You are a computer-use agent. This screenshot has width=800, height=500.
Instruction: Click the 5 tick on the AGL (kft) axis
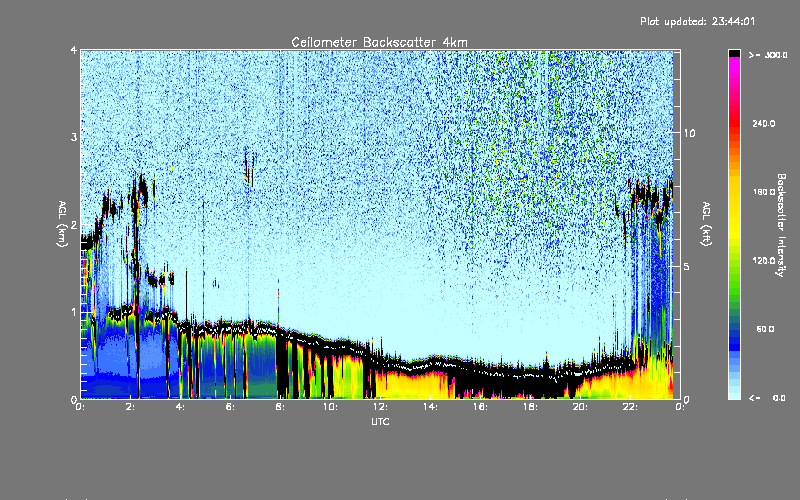tap(687, 266)
